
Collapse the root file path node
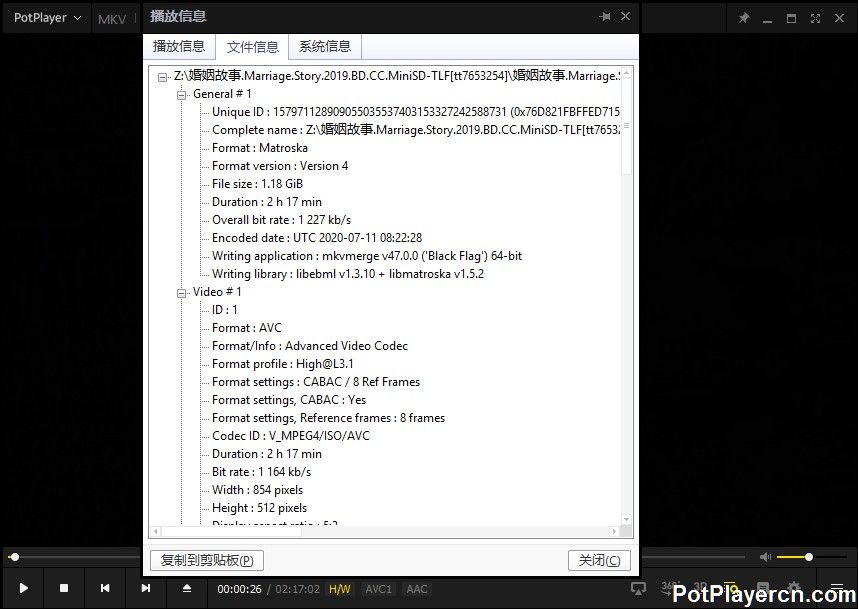pyautogui.click(x=163, y=77)
